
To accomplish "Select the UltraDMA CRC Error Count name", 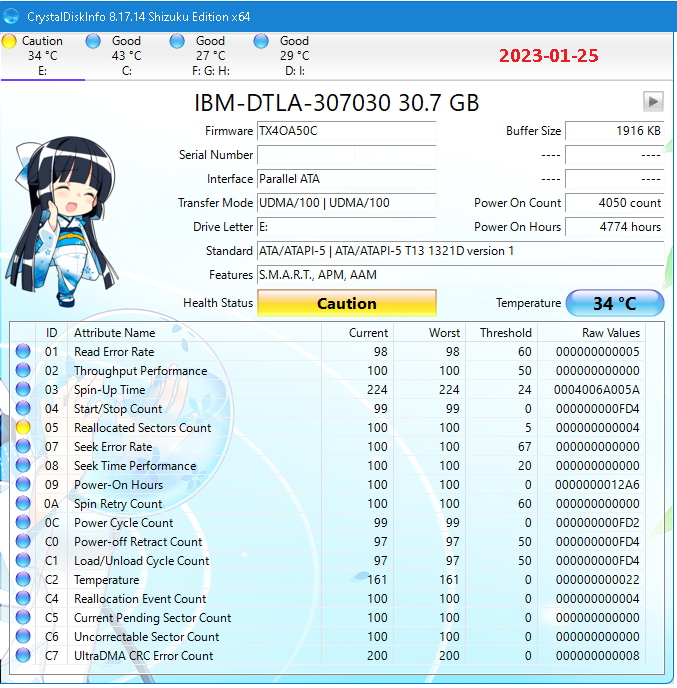I will tap(143, 656).
